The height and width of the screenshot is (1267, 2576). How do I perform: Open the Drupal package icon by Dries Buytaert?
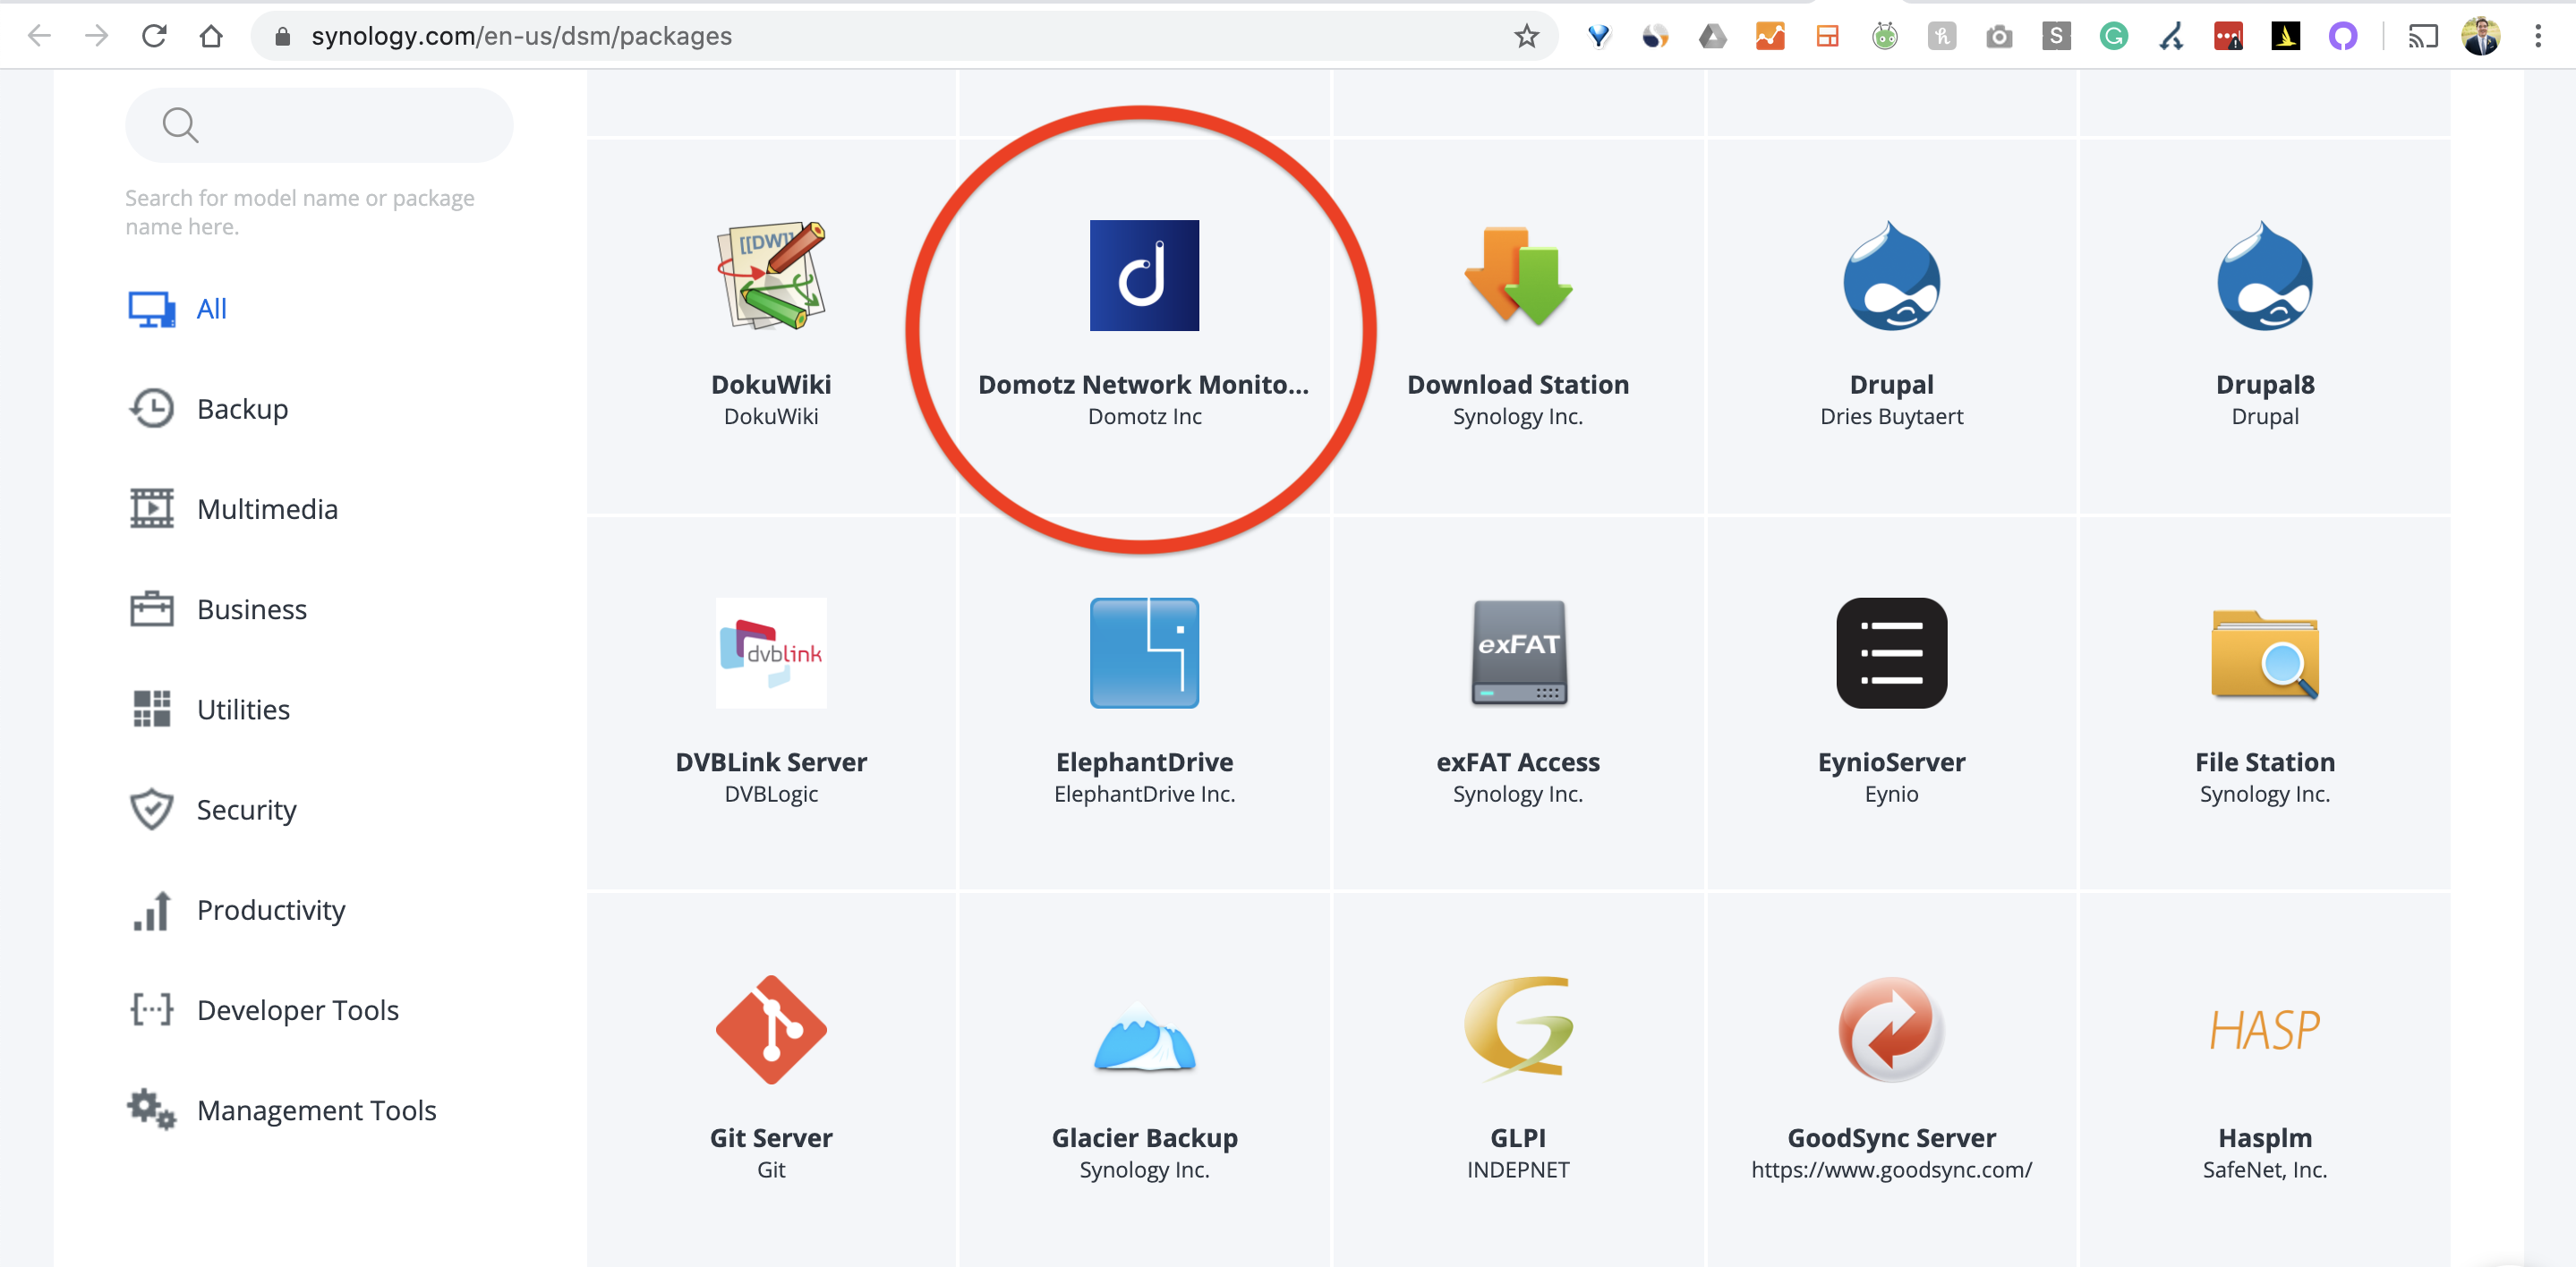[1891, 275]
